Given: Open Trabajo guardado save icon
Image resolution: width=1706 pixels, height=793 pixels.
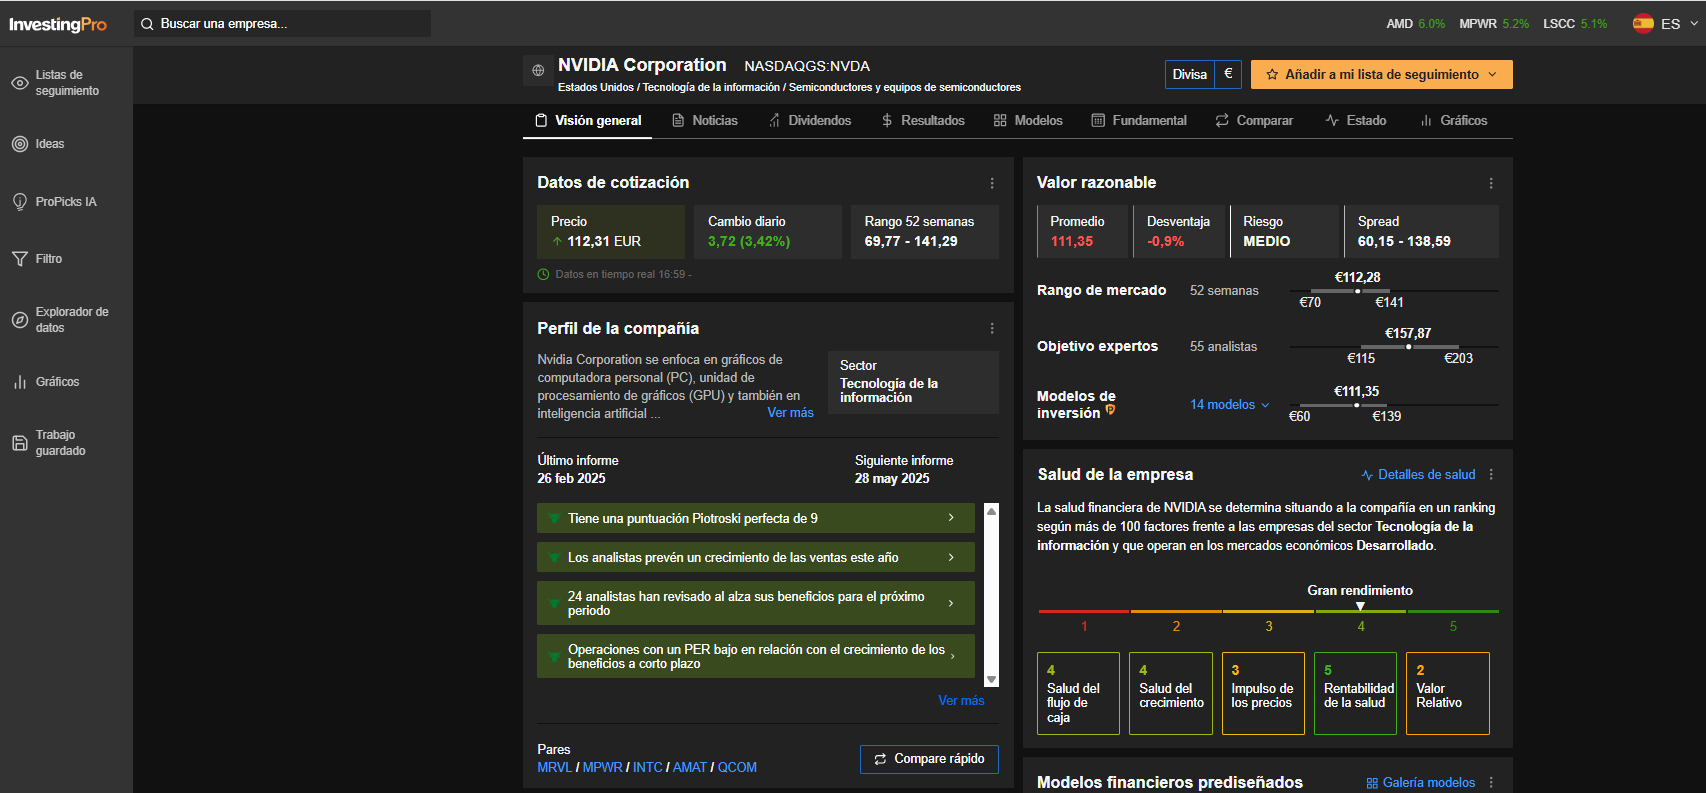Looking at the screenshot, I should [x=20, y=443].
